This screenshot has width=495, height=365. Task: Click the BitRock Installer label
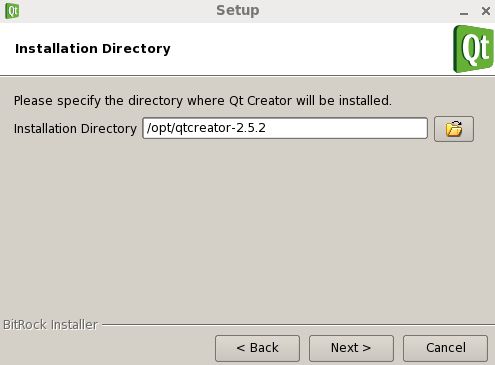coord(50,325)
